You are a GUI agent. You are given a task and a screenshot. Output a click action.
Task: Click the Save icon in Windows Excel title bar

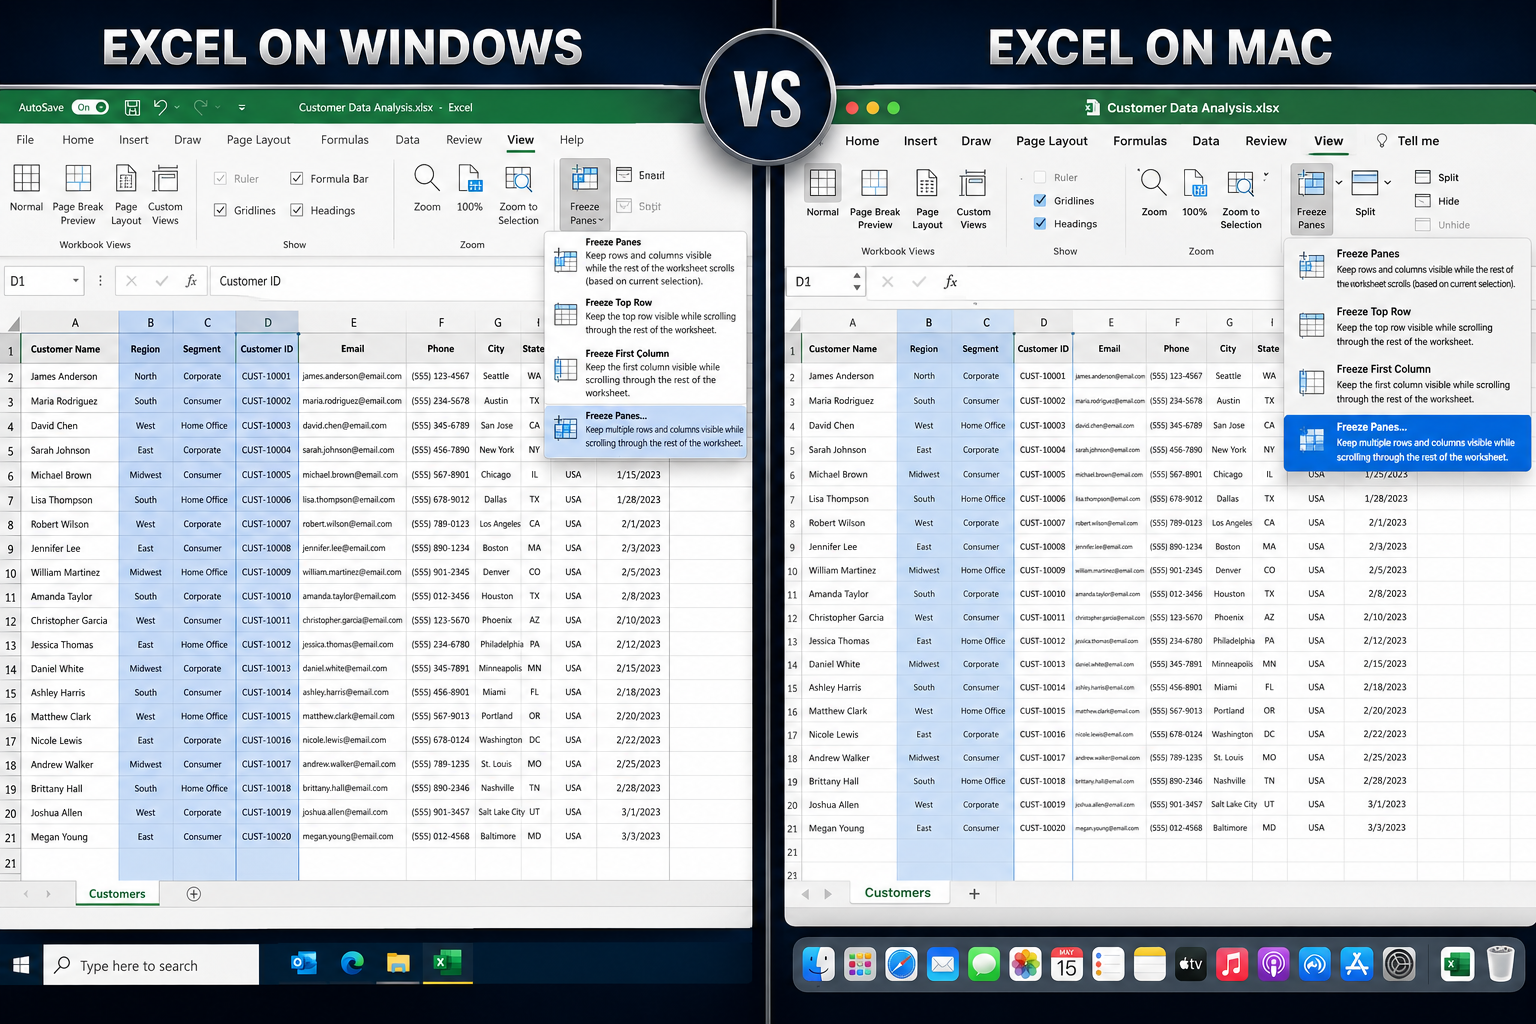coord(132,107)
